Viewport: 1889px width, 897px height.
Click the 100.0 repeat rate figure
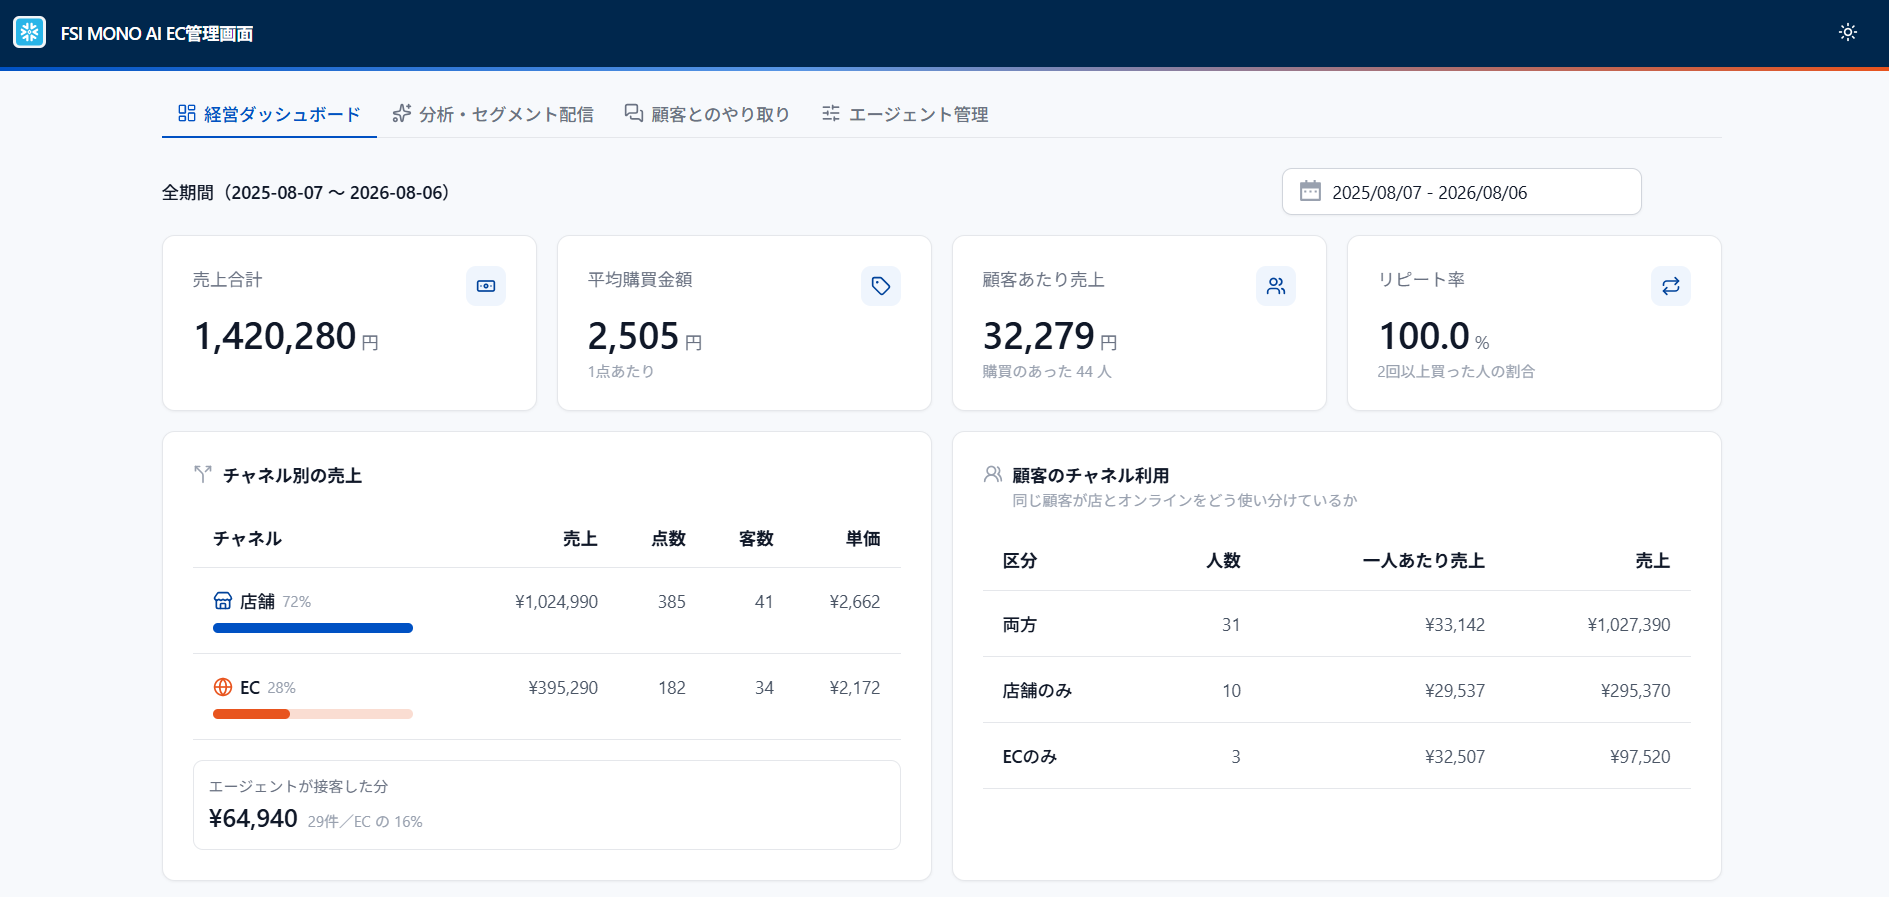tap(1424, 336)
